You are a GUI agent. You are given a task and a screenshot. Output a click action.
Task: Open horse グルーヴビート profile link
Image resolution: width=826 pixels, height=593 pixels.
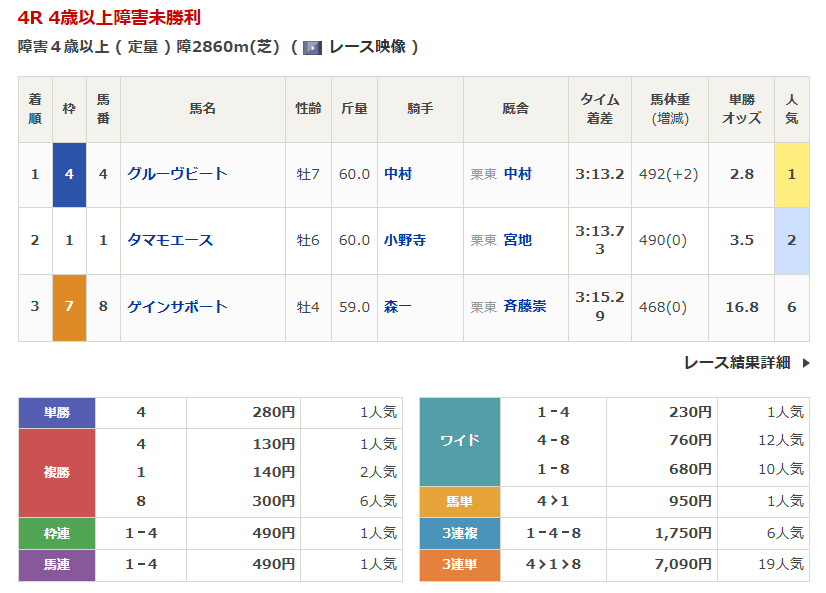(177, 174)
